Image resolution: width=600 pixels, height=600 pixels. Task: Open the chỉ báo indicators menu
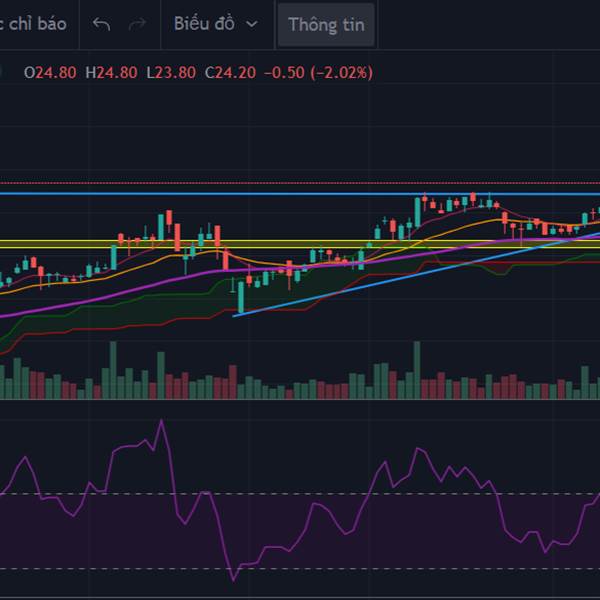pyautogui.click(x=34, y=24)
